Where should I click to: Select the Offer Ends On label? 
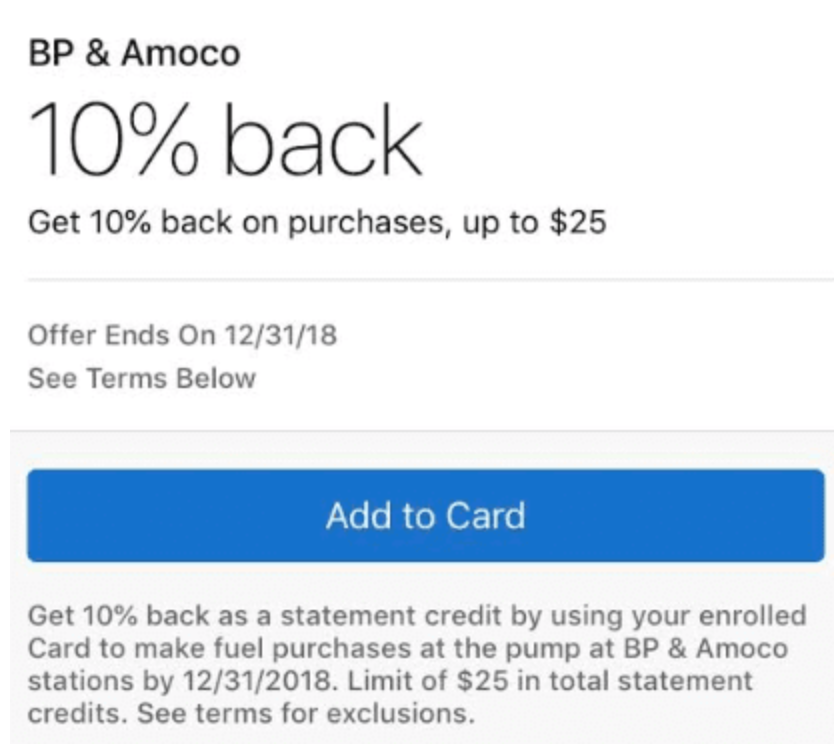click(x=115, y=336)
